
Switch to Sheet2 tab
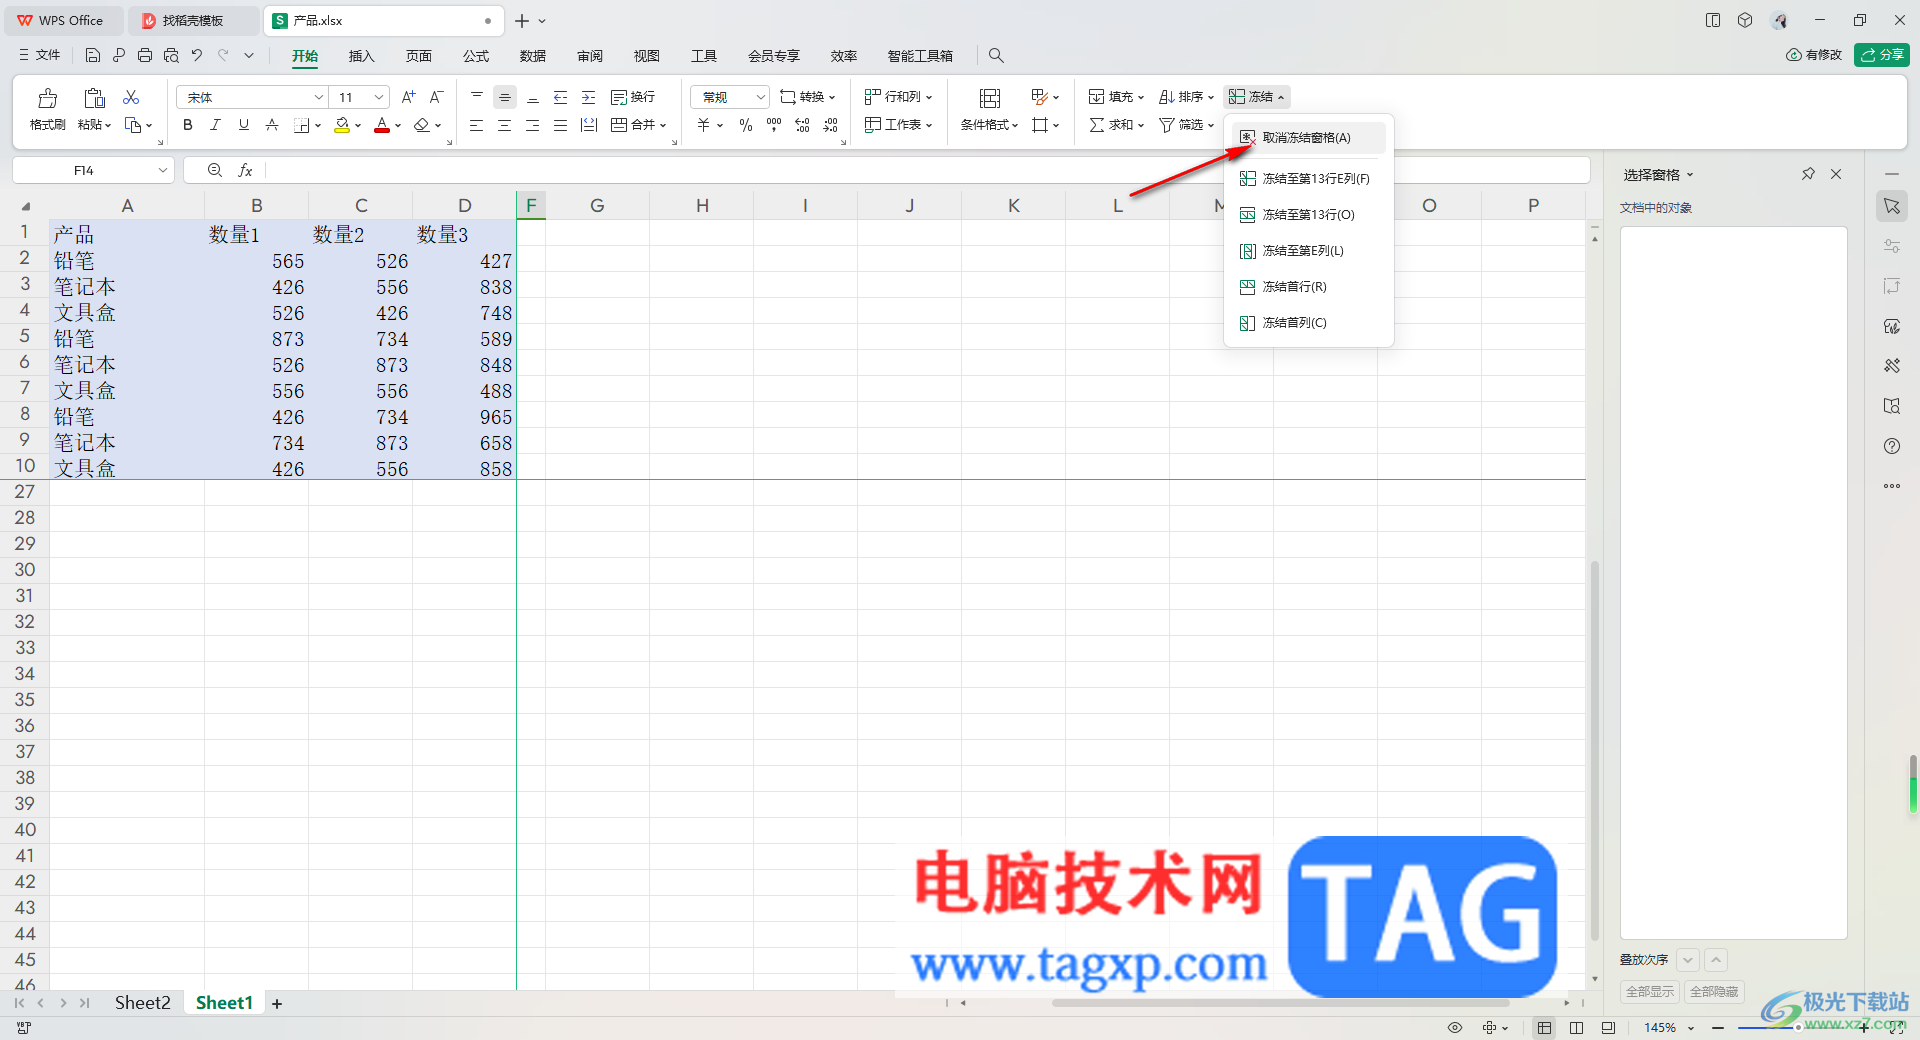coord(142,1003)
